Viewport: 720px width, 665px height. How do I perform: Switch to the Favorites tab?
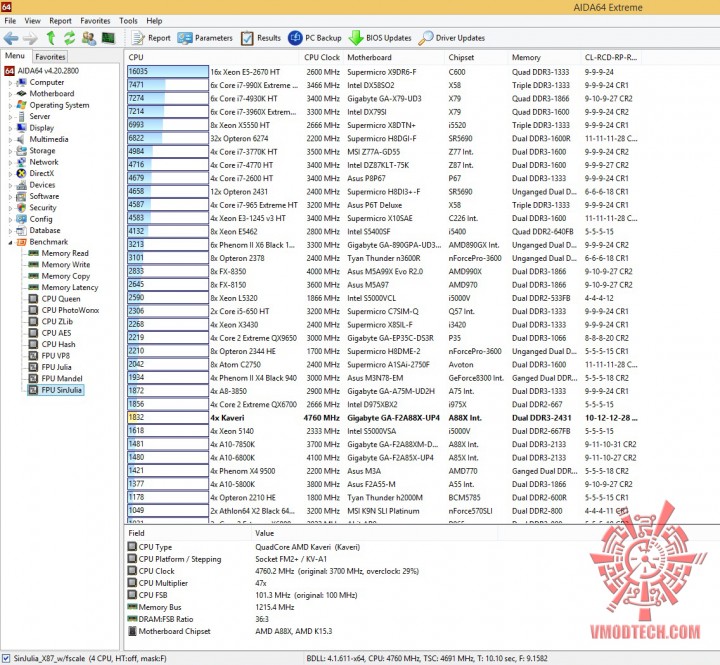pyautogui.click(x=50, y=57)
